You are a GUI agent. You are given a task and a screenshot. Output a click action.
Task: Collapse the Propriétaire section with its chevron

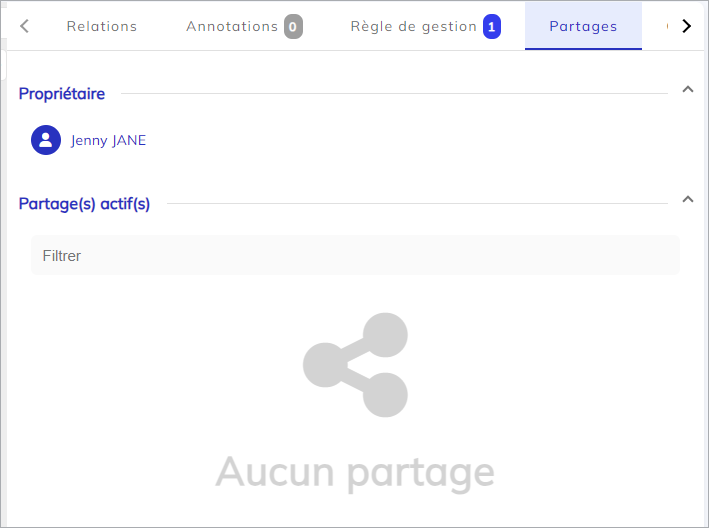click(687, 90)
